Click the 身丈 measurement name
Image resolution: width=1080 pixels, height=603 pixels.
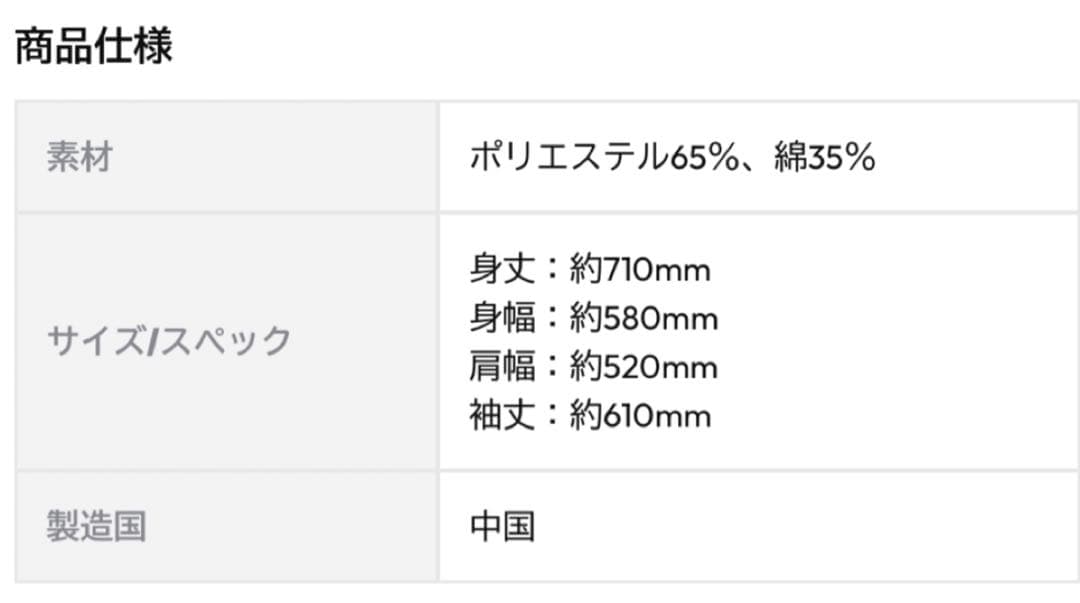[502, 270]
